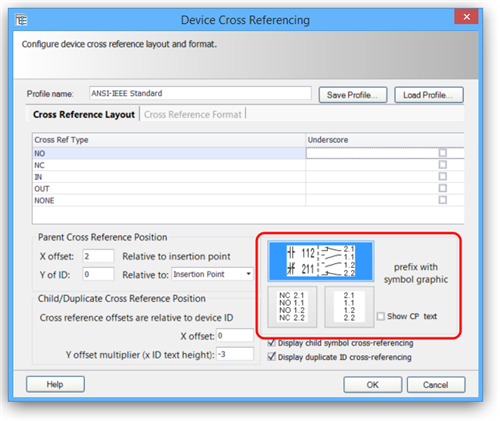This screenshot has height=421, width=500.
Task: Click the Save Profile button
Action: 353,95
